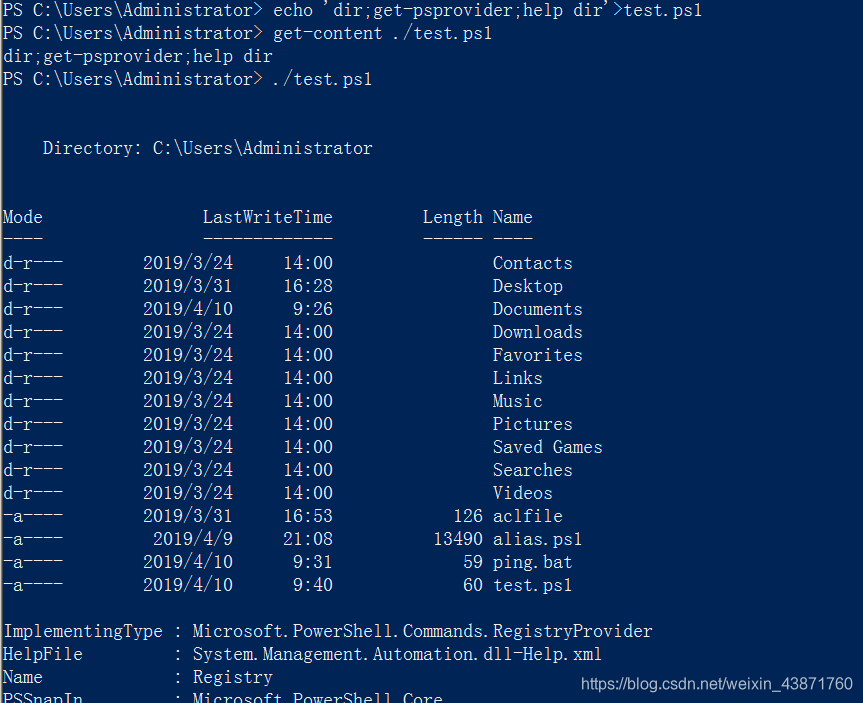Select the Favorites folder name
863x703 pixels.
(537, 355)
